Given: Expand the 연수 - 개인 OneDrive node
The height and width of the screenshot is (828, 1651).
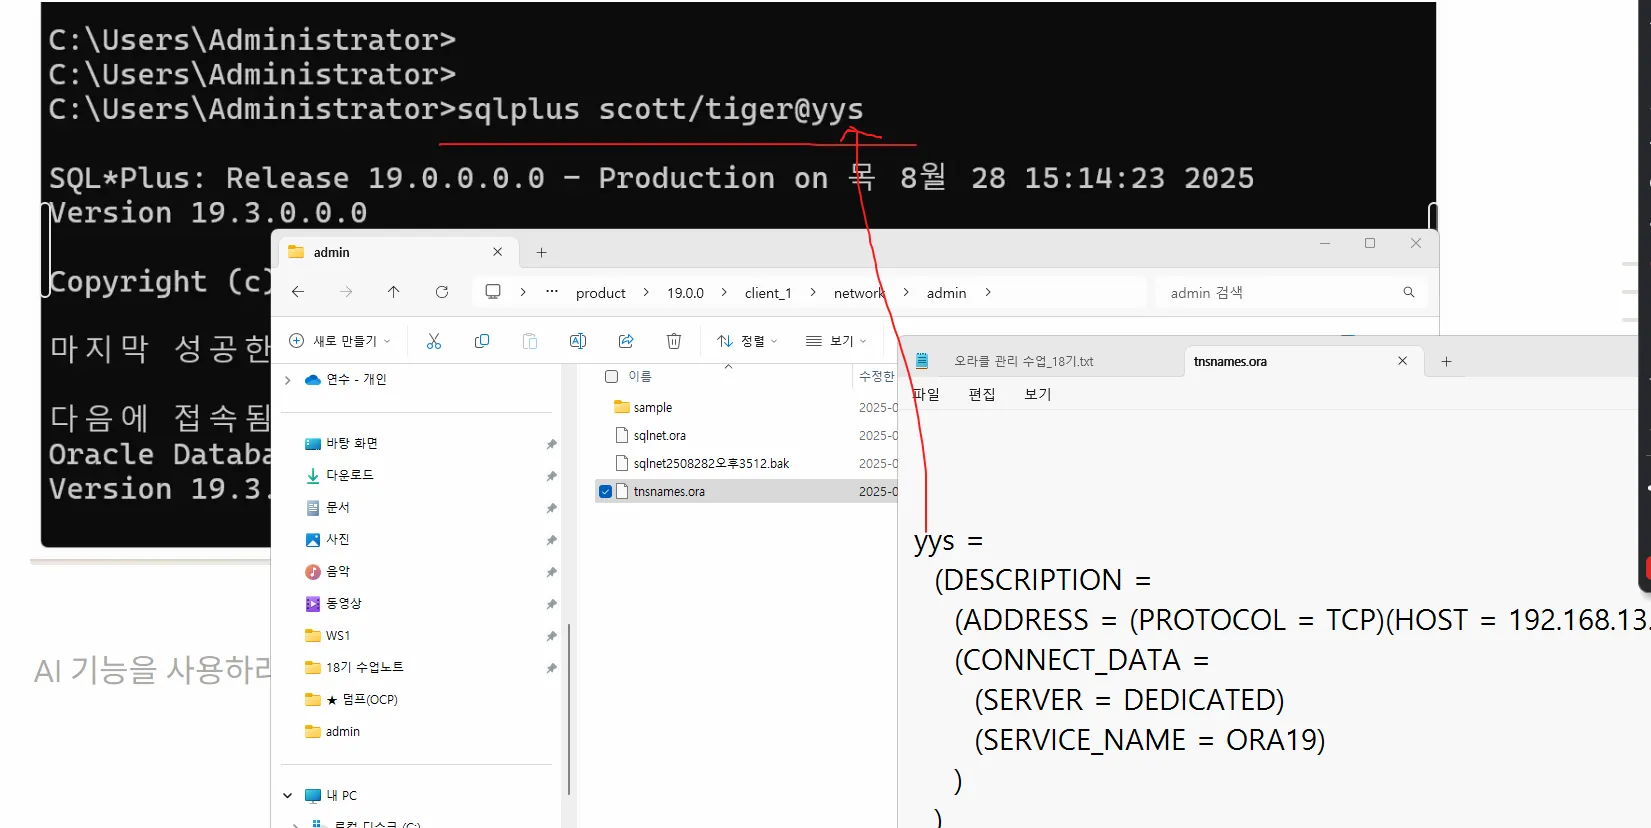Looking at the screenshot, I should (288, 380).
